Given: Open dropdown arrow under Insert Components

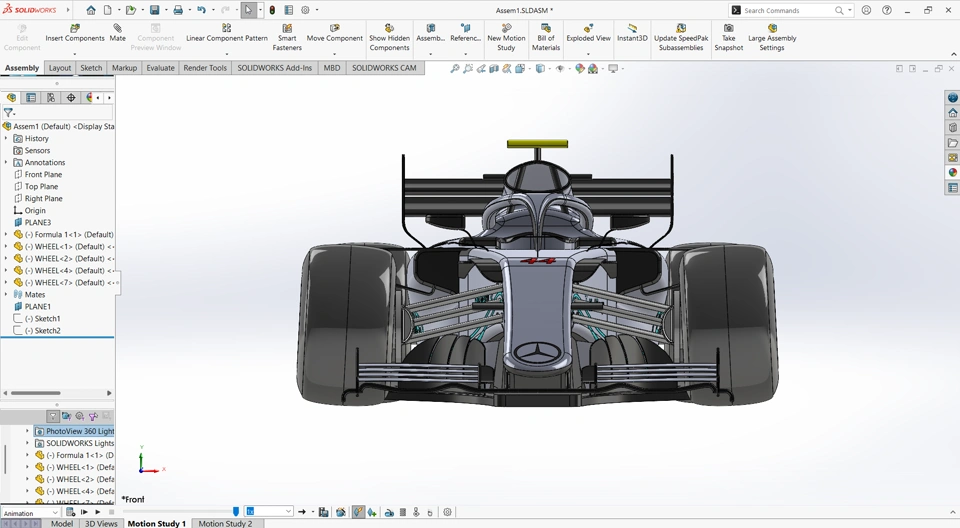Looking at the screenshot, I should click(x=75, y=55).
